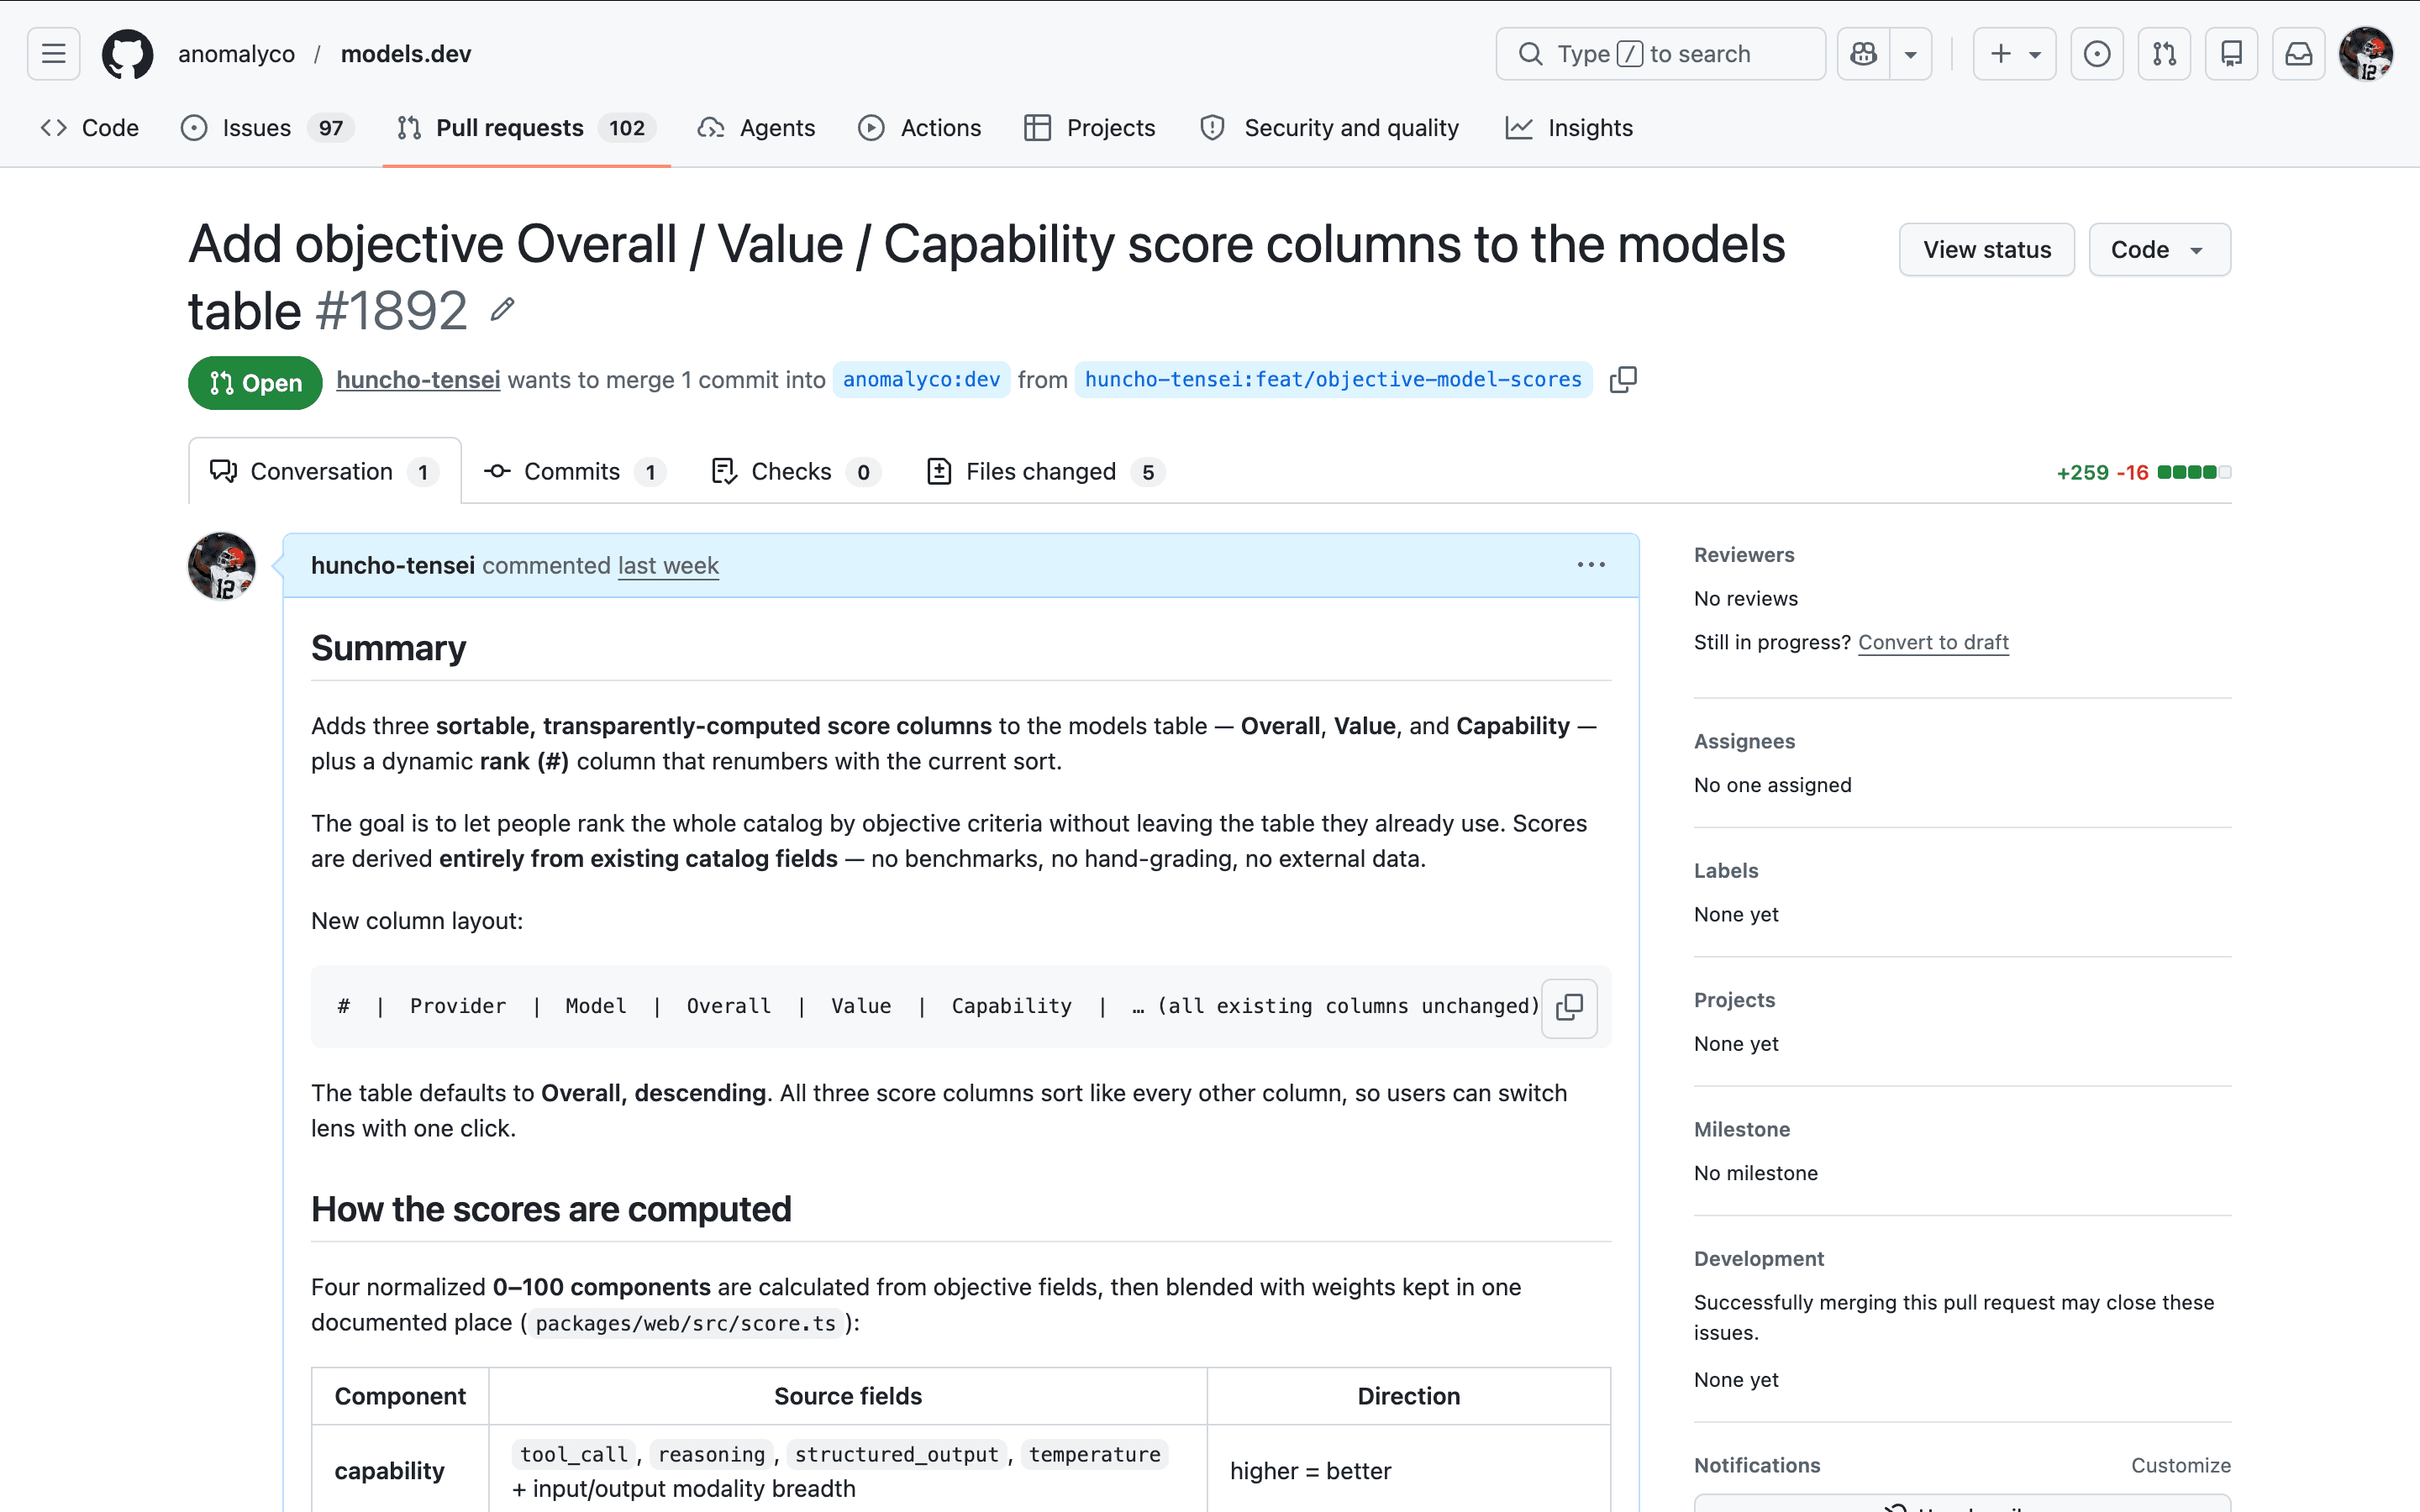This screenshot has width=2420, height=1512.
Task: Go to GitHub homepage via Octocat logo
Action: click(x=128, y=54)
